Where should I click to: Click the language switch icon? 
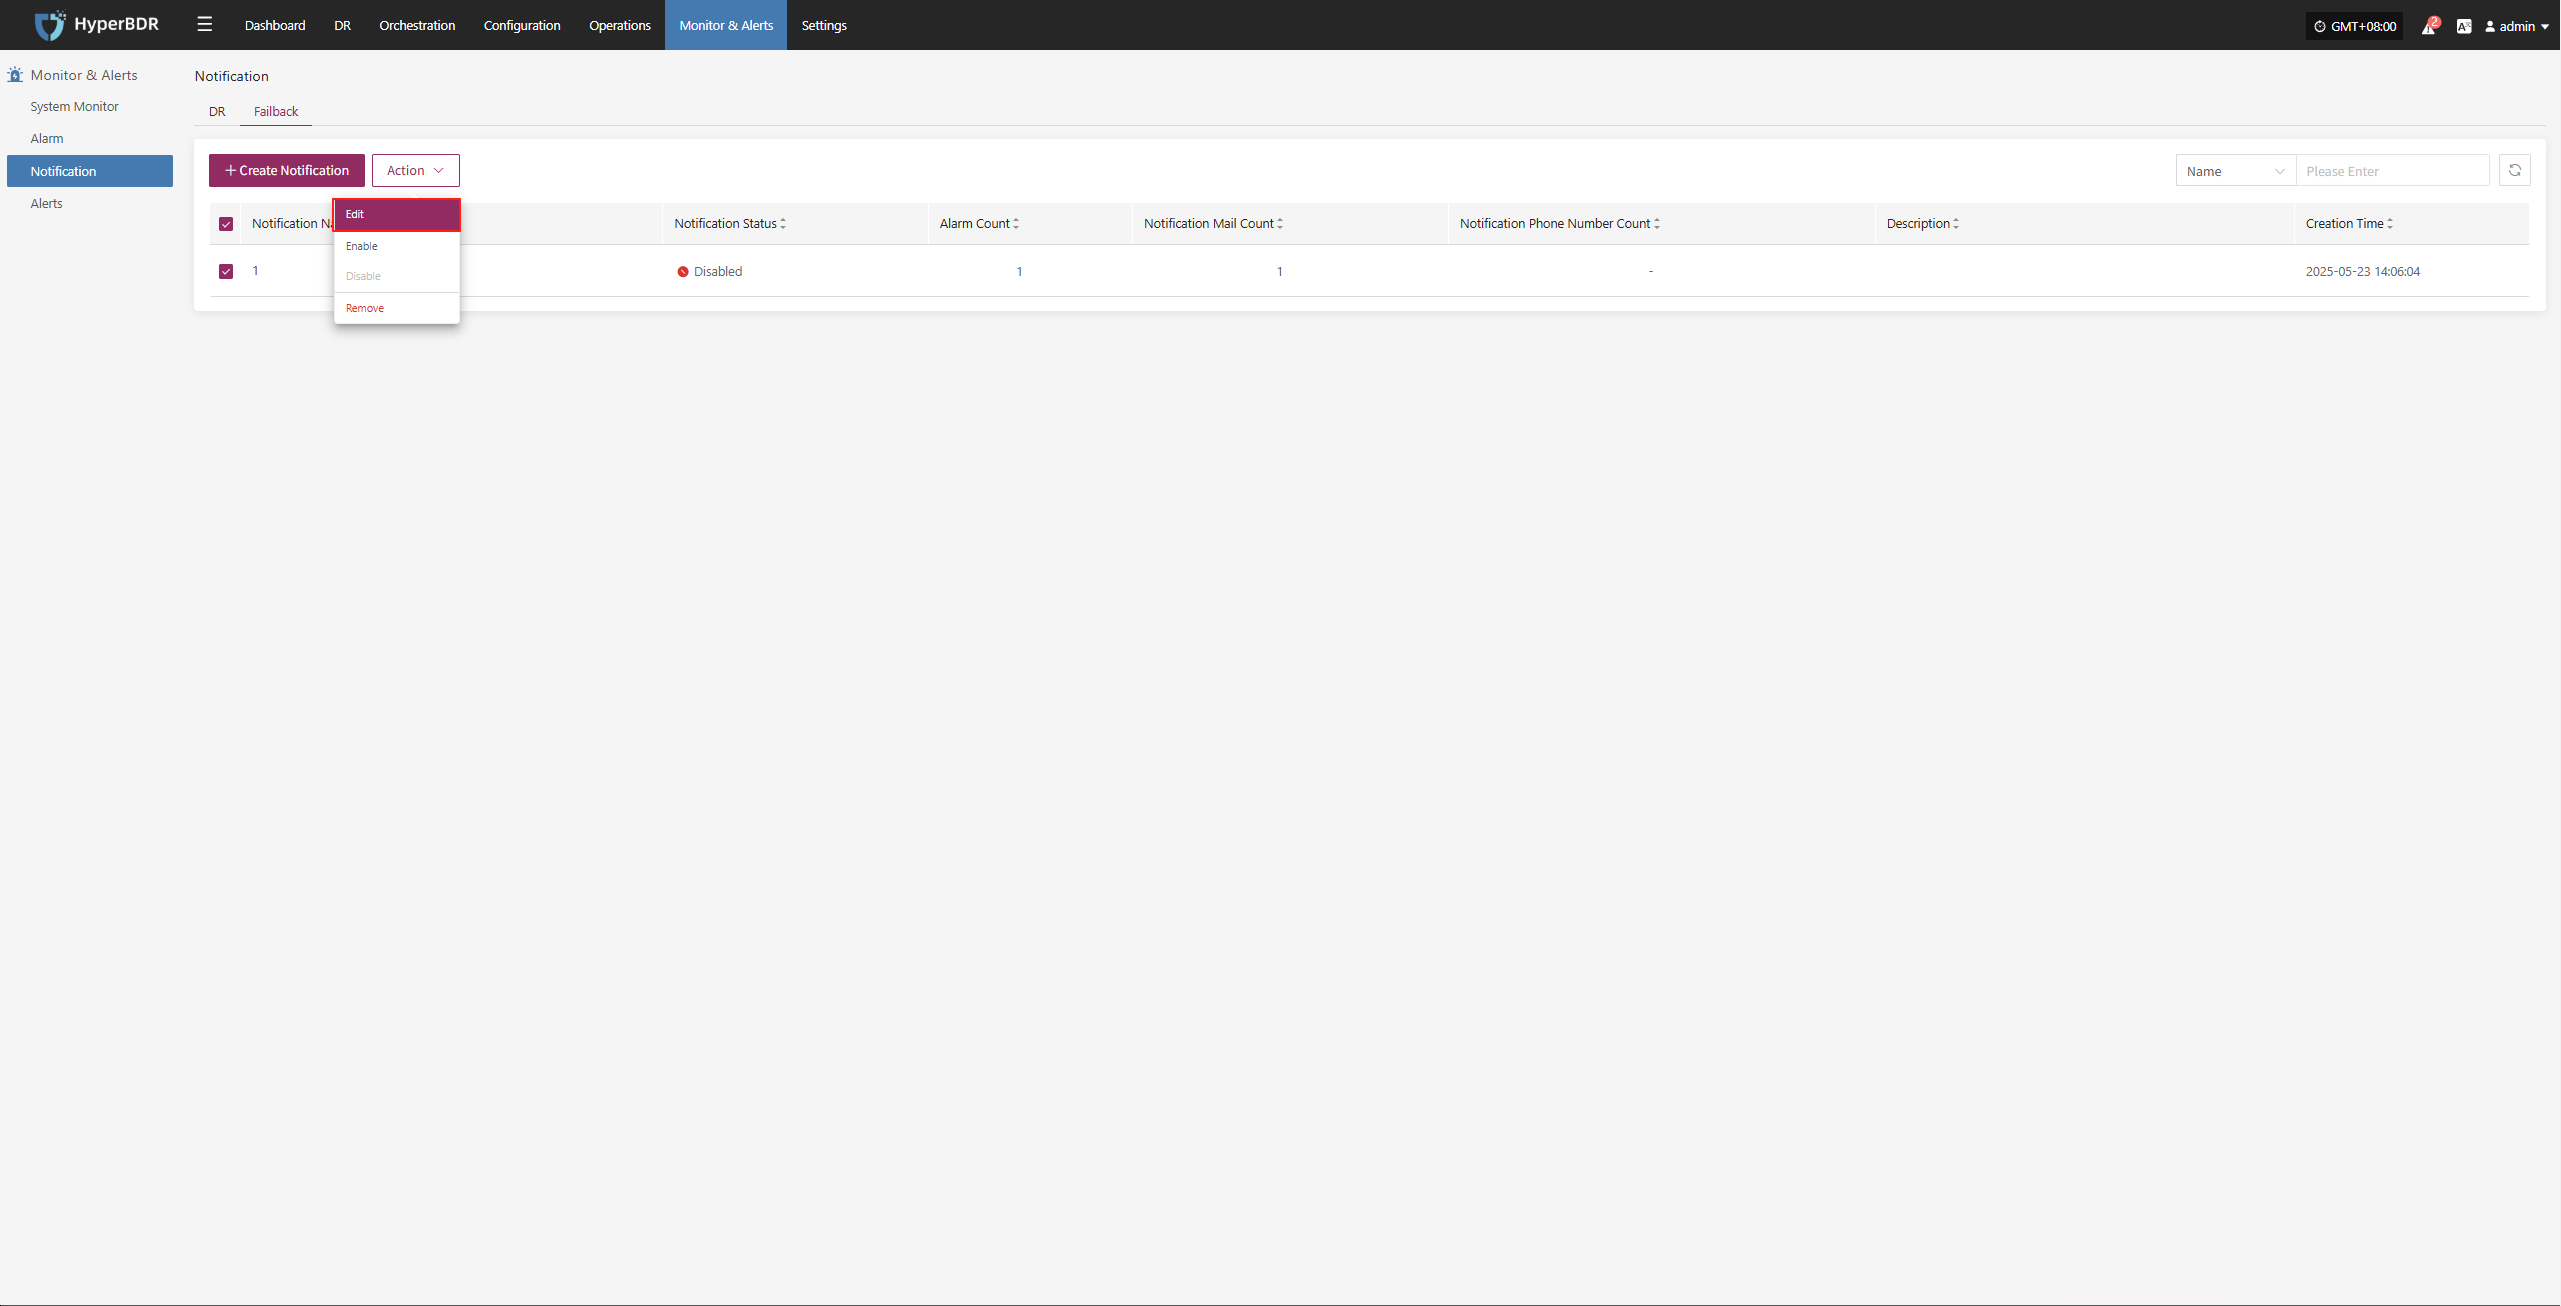click(2464, 26)
